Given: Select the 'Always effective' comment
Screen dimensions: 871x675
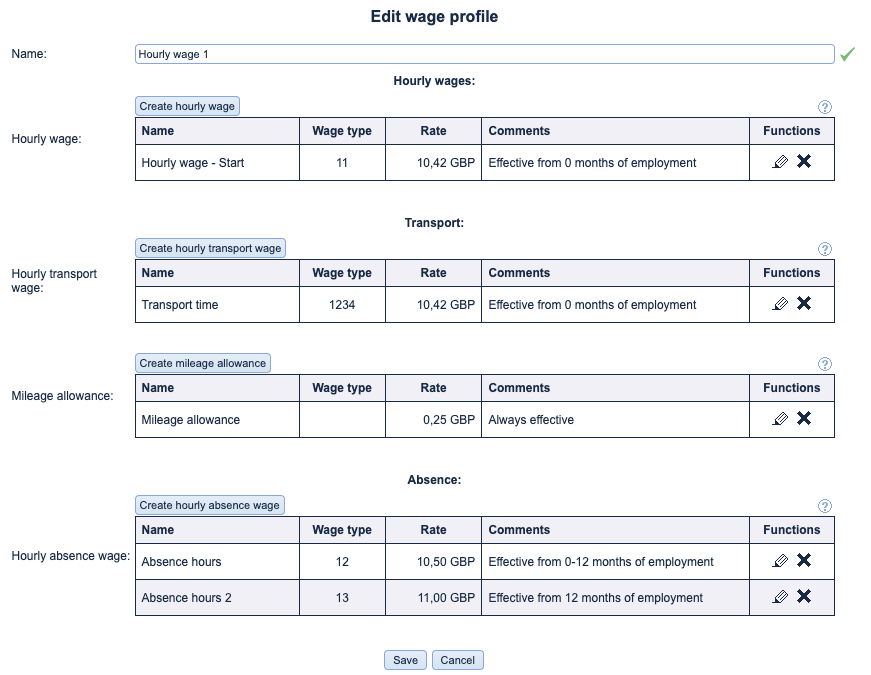Looking at the screenshot, I should (x=531, y=420).
